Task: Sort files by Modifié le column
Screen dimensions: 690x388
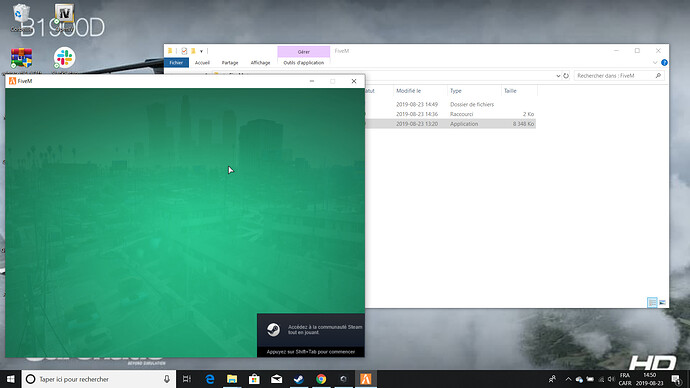Action: pyautogui.click(x=408, y=91)
